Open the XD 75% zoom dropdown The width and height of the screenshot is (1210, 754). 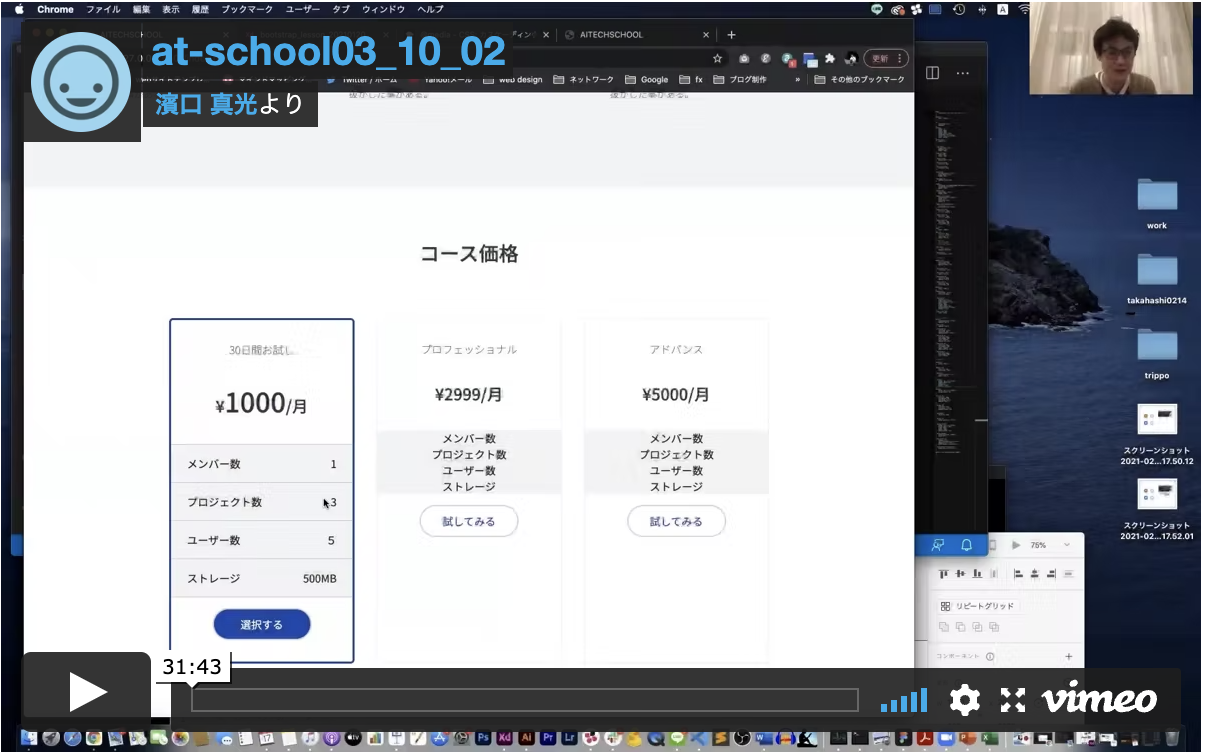coord(1050,545)
